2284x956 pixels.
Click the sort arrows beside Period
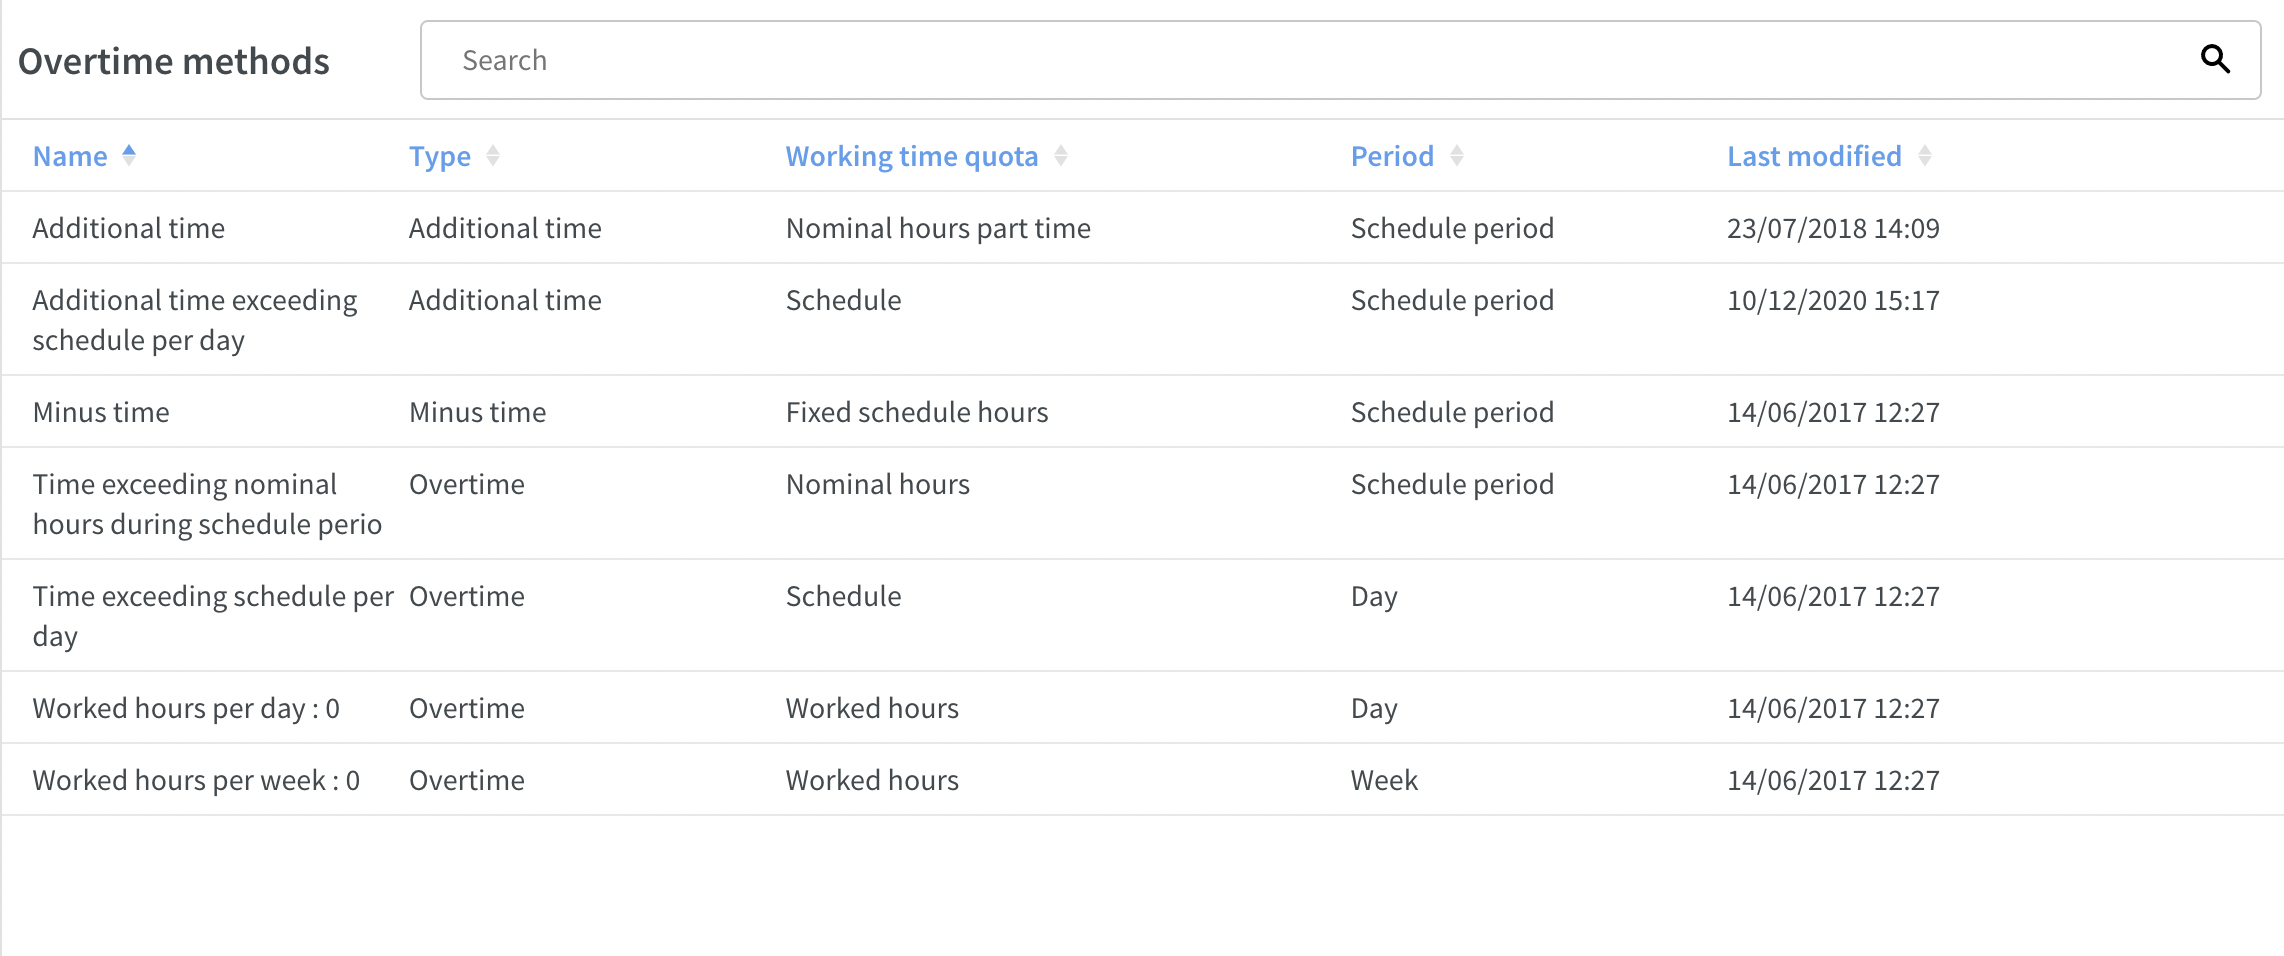click(1457, 156)
